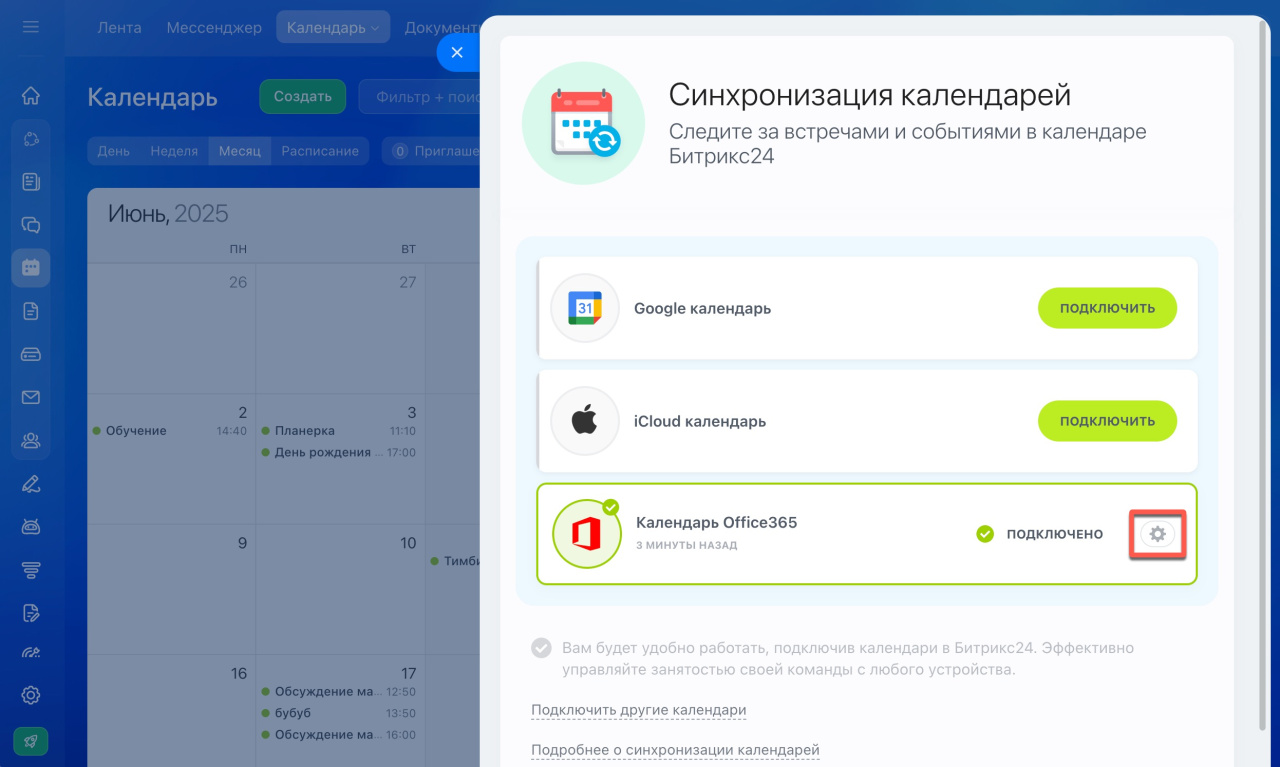Click the calendar sync illustration icon

pos(584,123)
